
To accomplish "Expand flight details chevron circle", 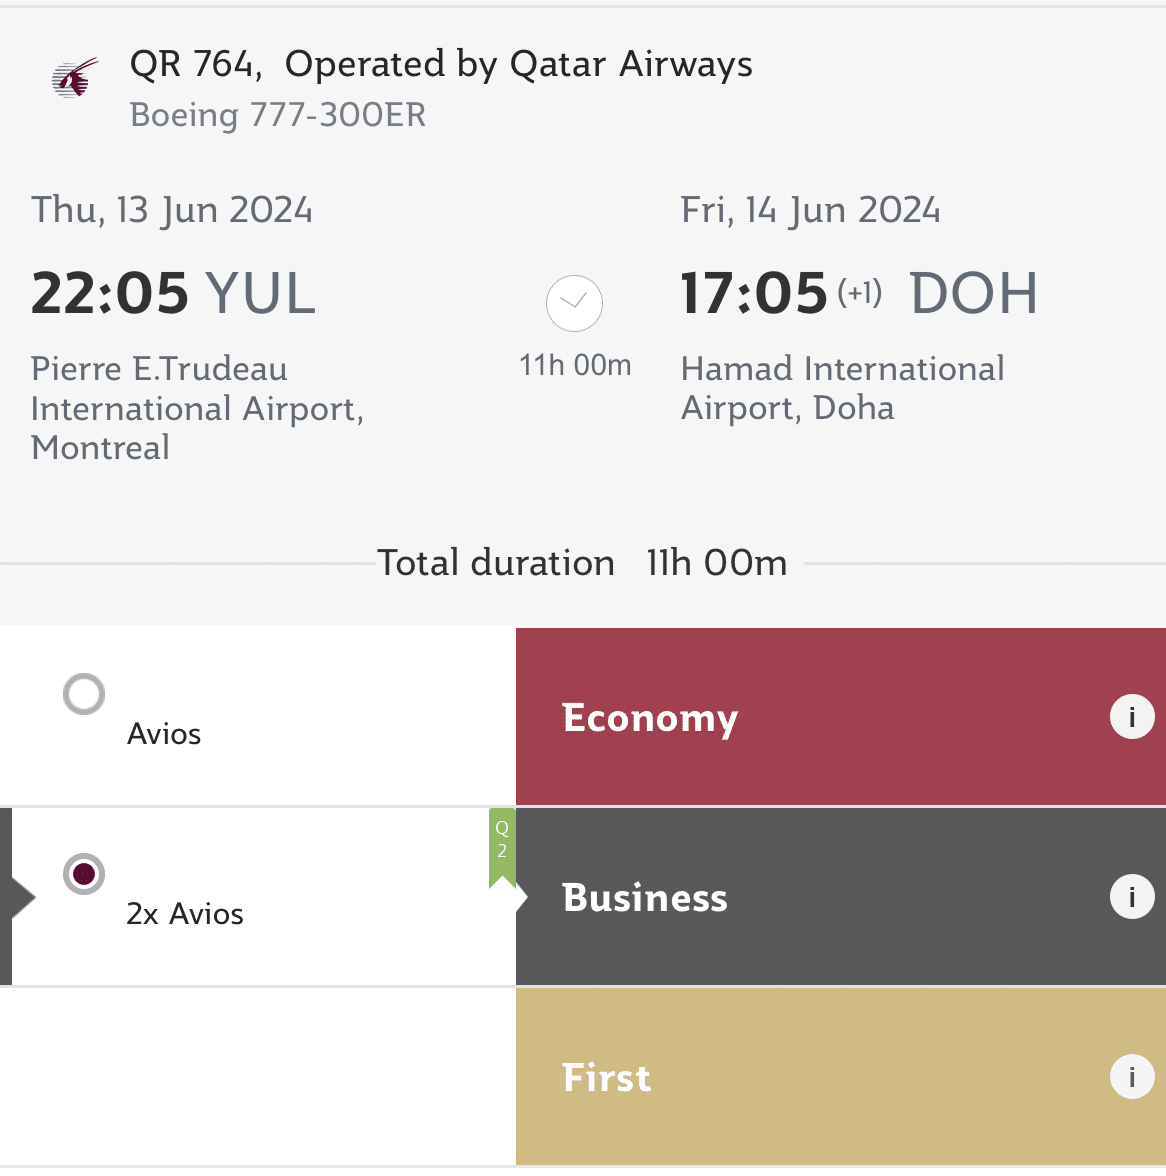I will click(x=574, y=303).
